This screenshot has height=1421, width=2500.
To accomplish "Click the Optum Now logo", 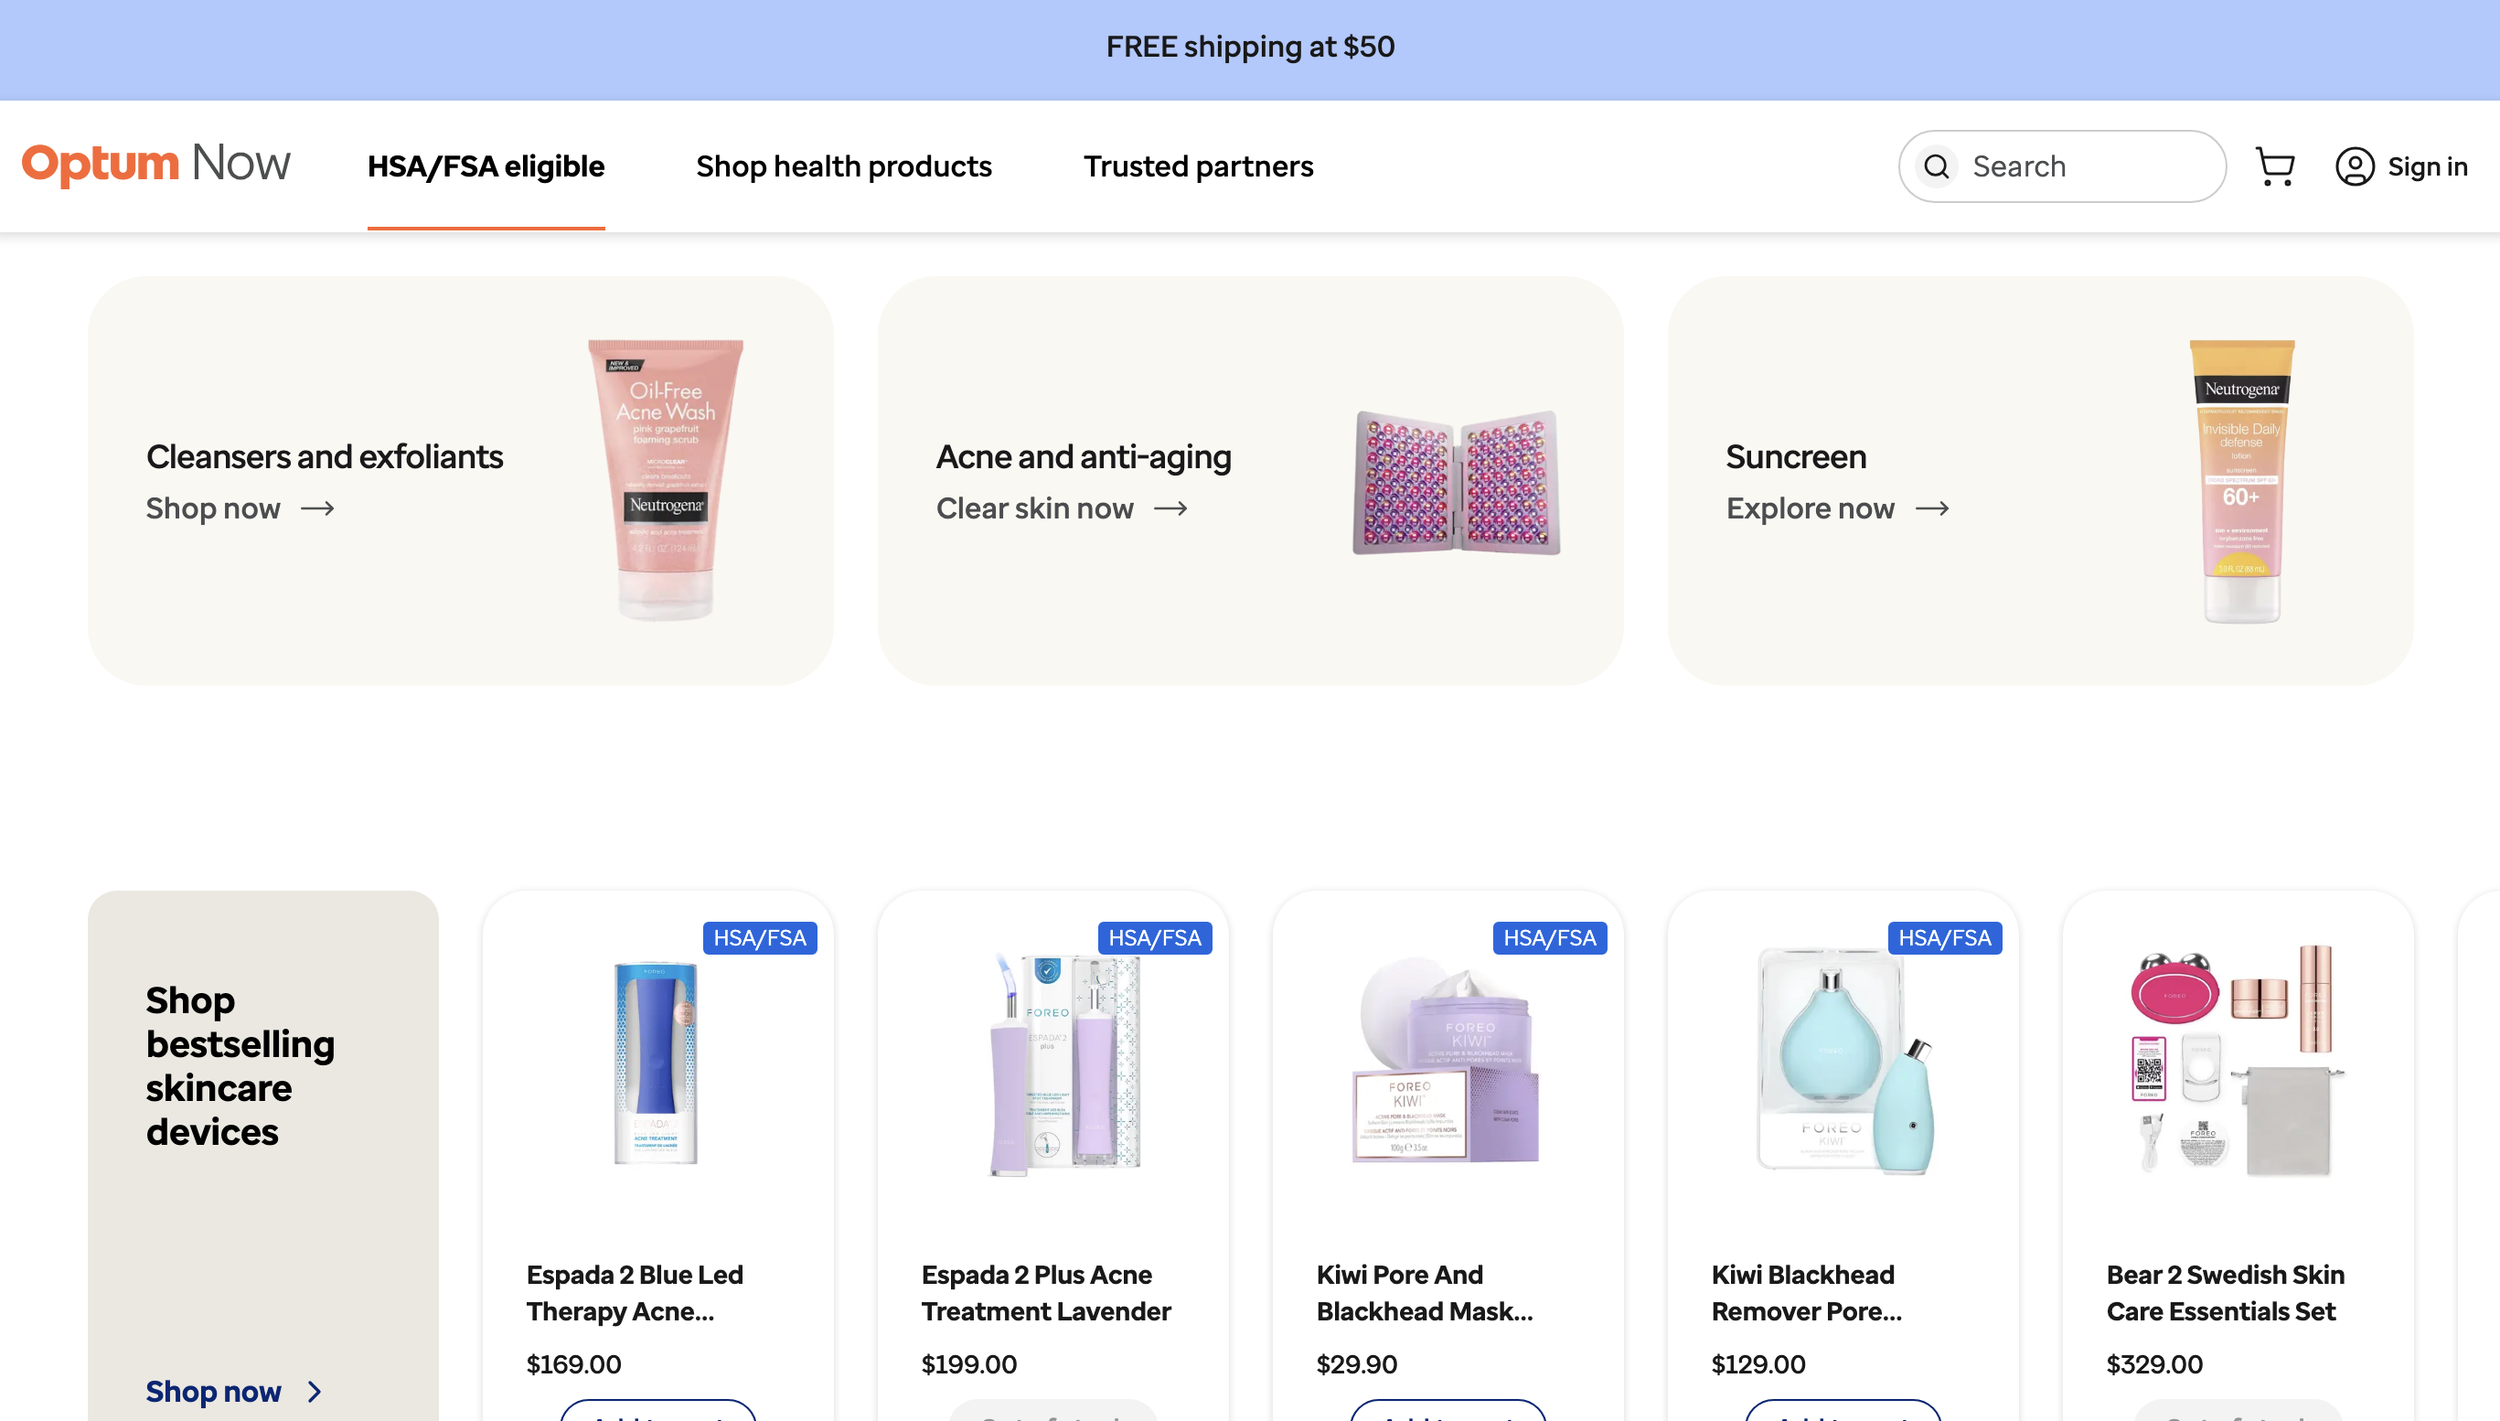I will click(x=156, y=164).
